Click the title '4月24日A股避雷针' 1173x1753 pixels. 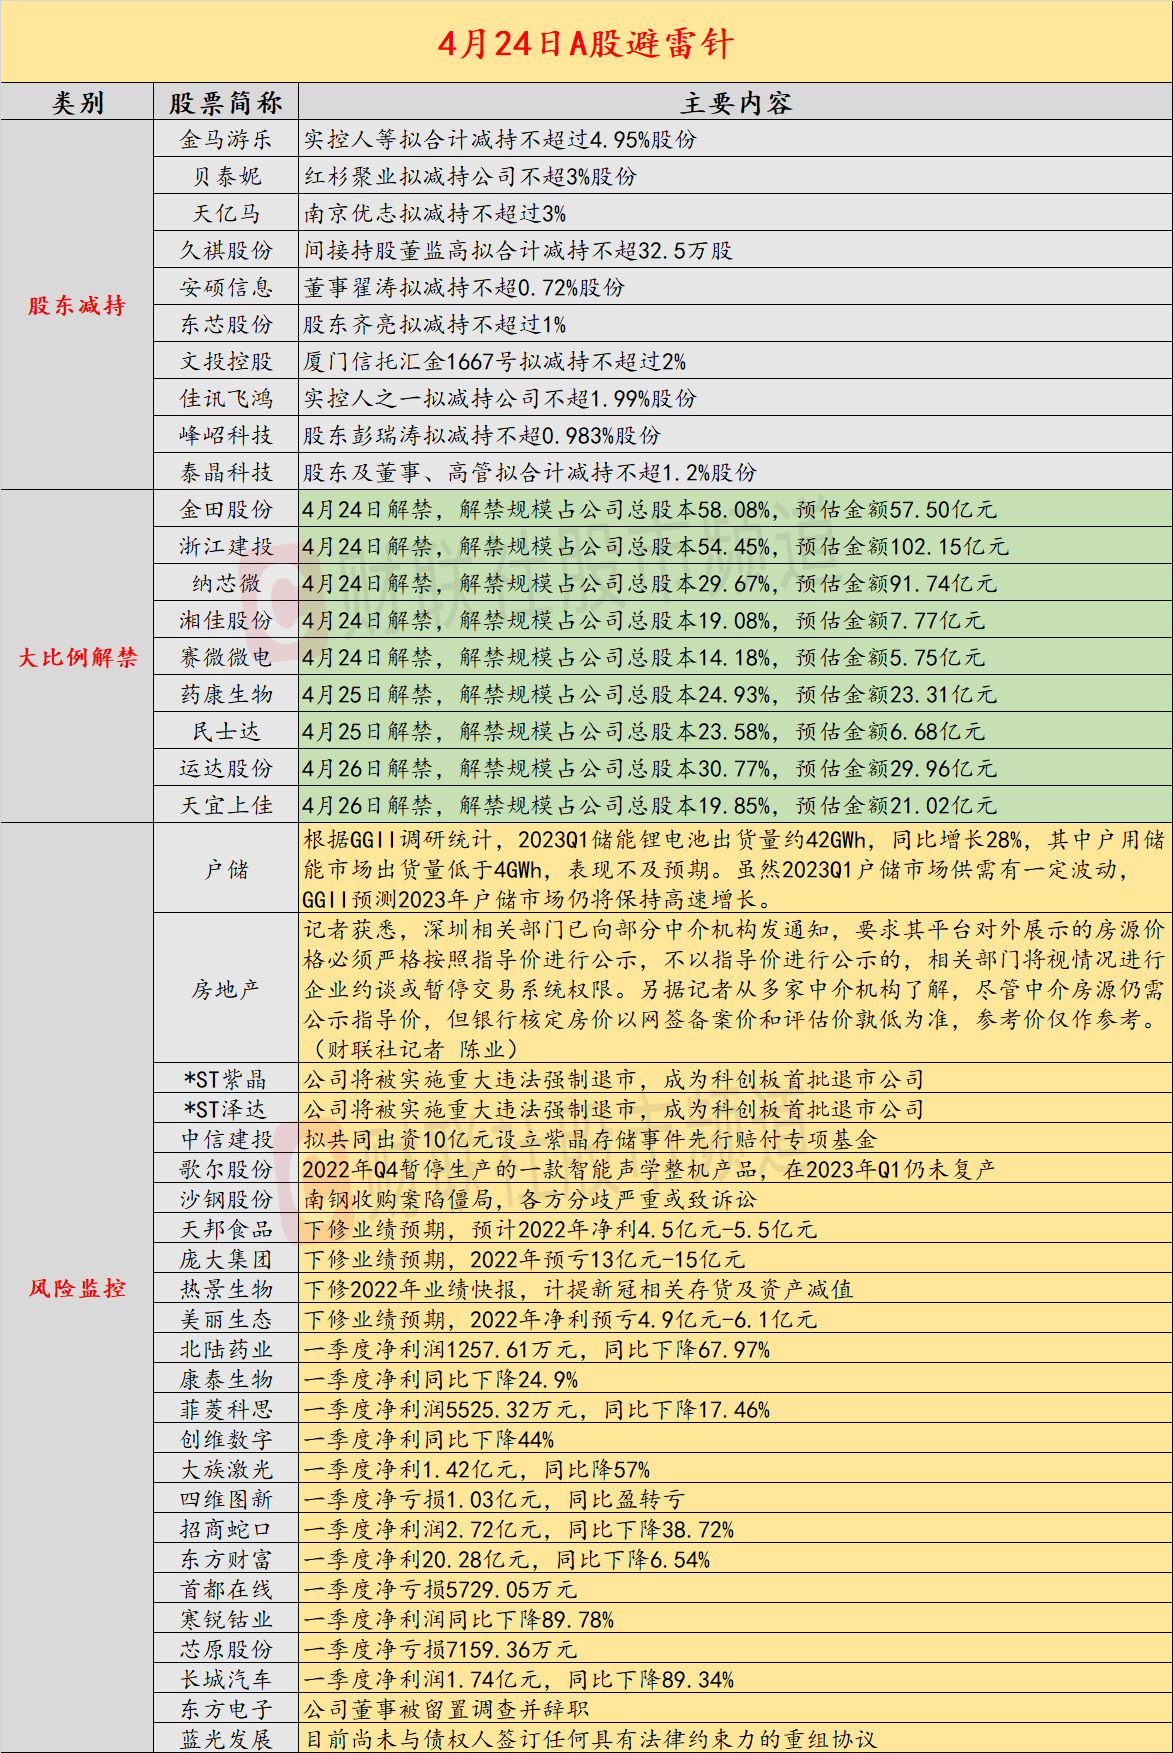click(x=586, y=43)
